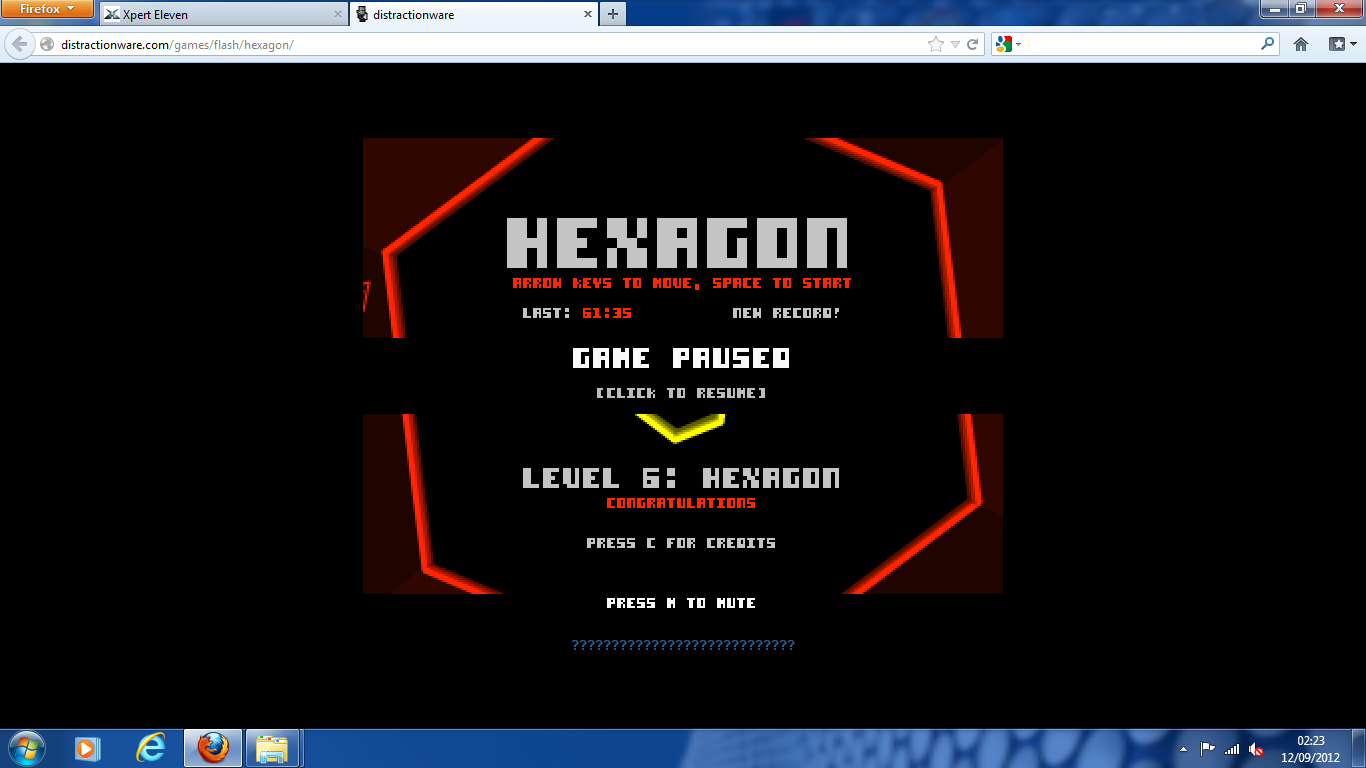Viewport: 1366px width, 768px height.
Task: Click the PRESS C FOR CREDITS text
Action: [x=681, y=543]
